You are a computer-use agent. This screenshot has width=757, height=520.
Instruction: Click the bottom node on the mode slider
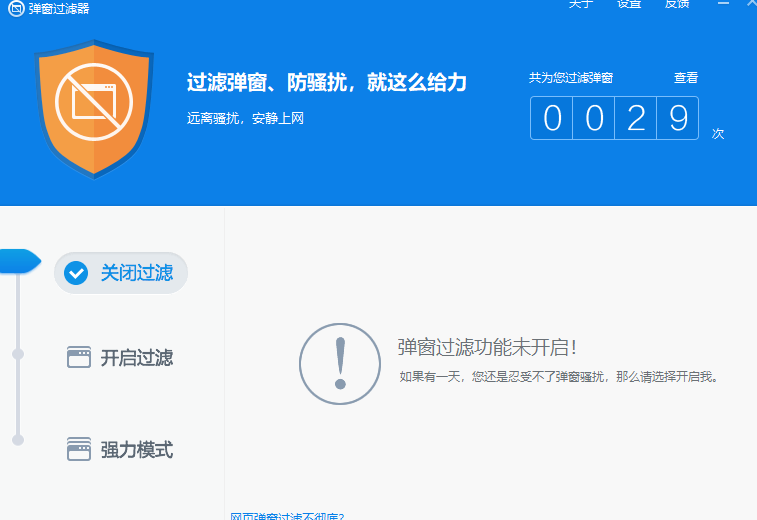click(17, 439)
